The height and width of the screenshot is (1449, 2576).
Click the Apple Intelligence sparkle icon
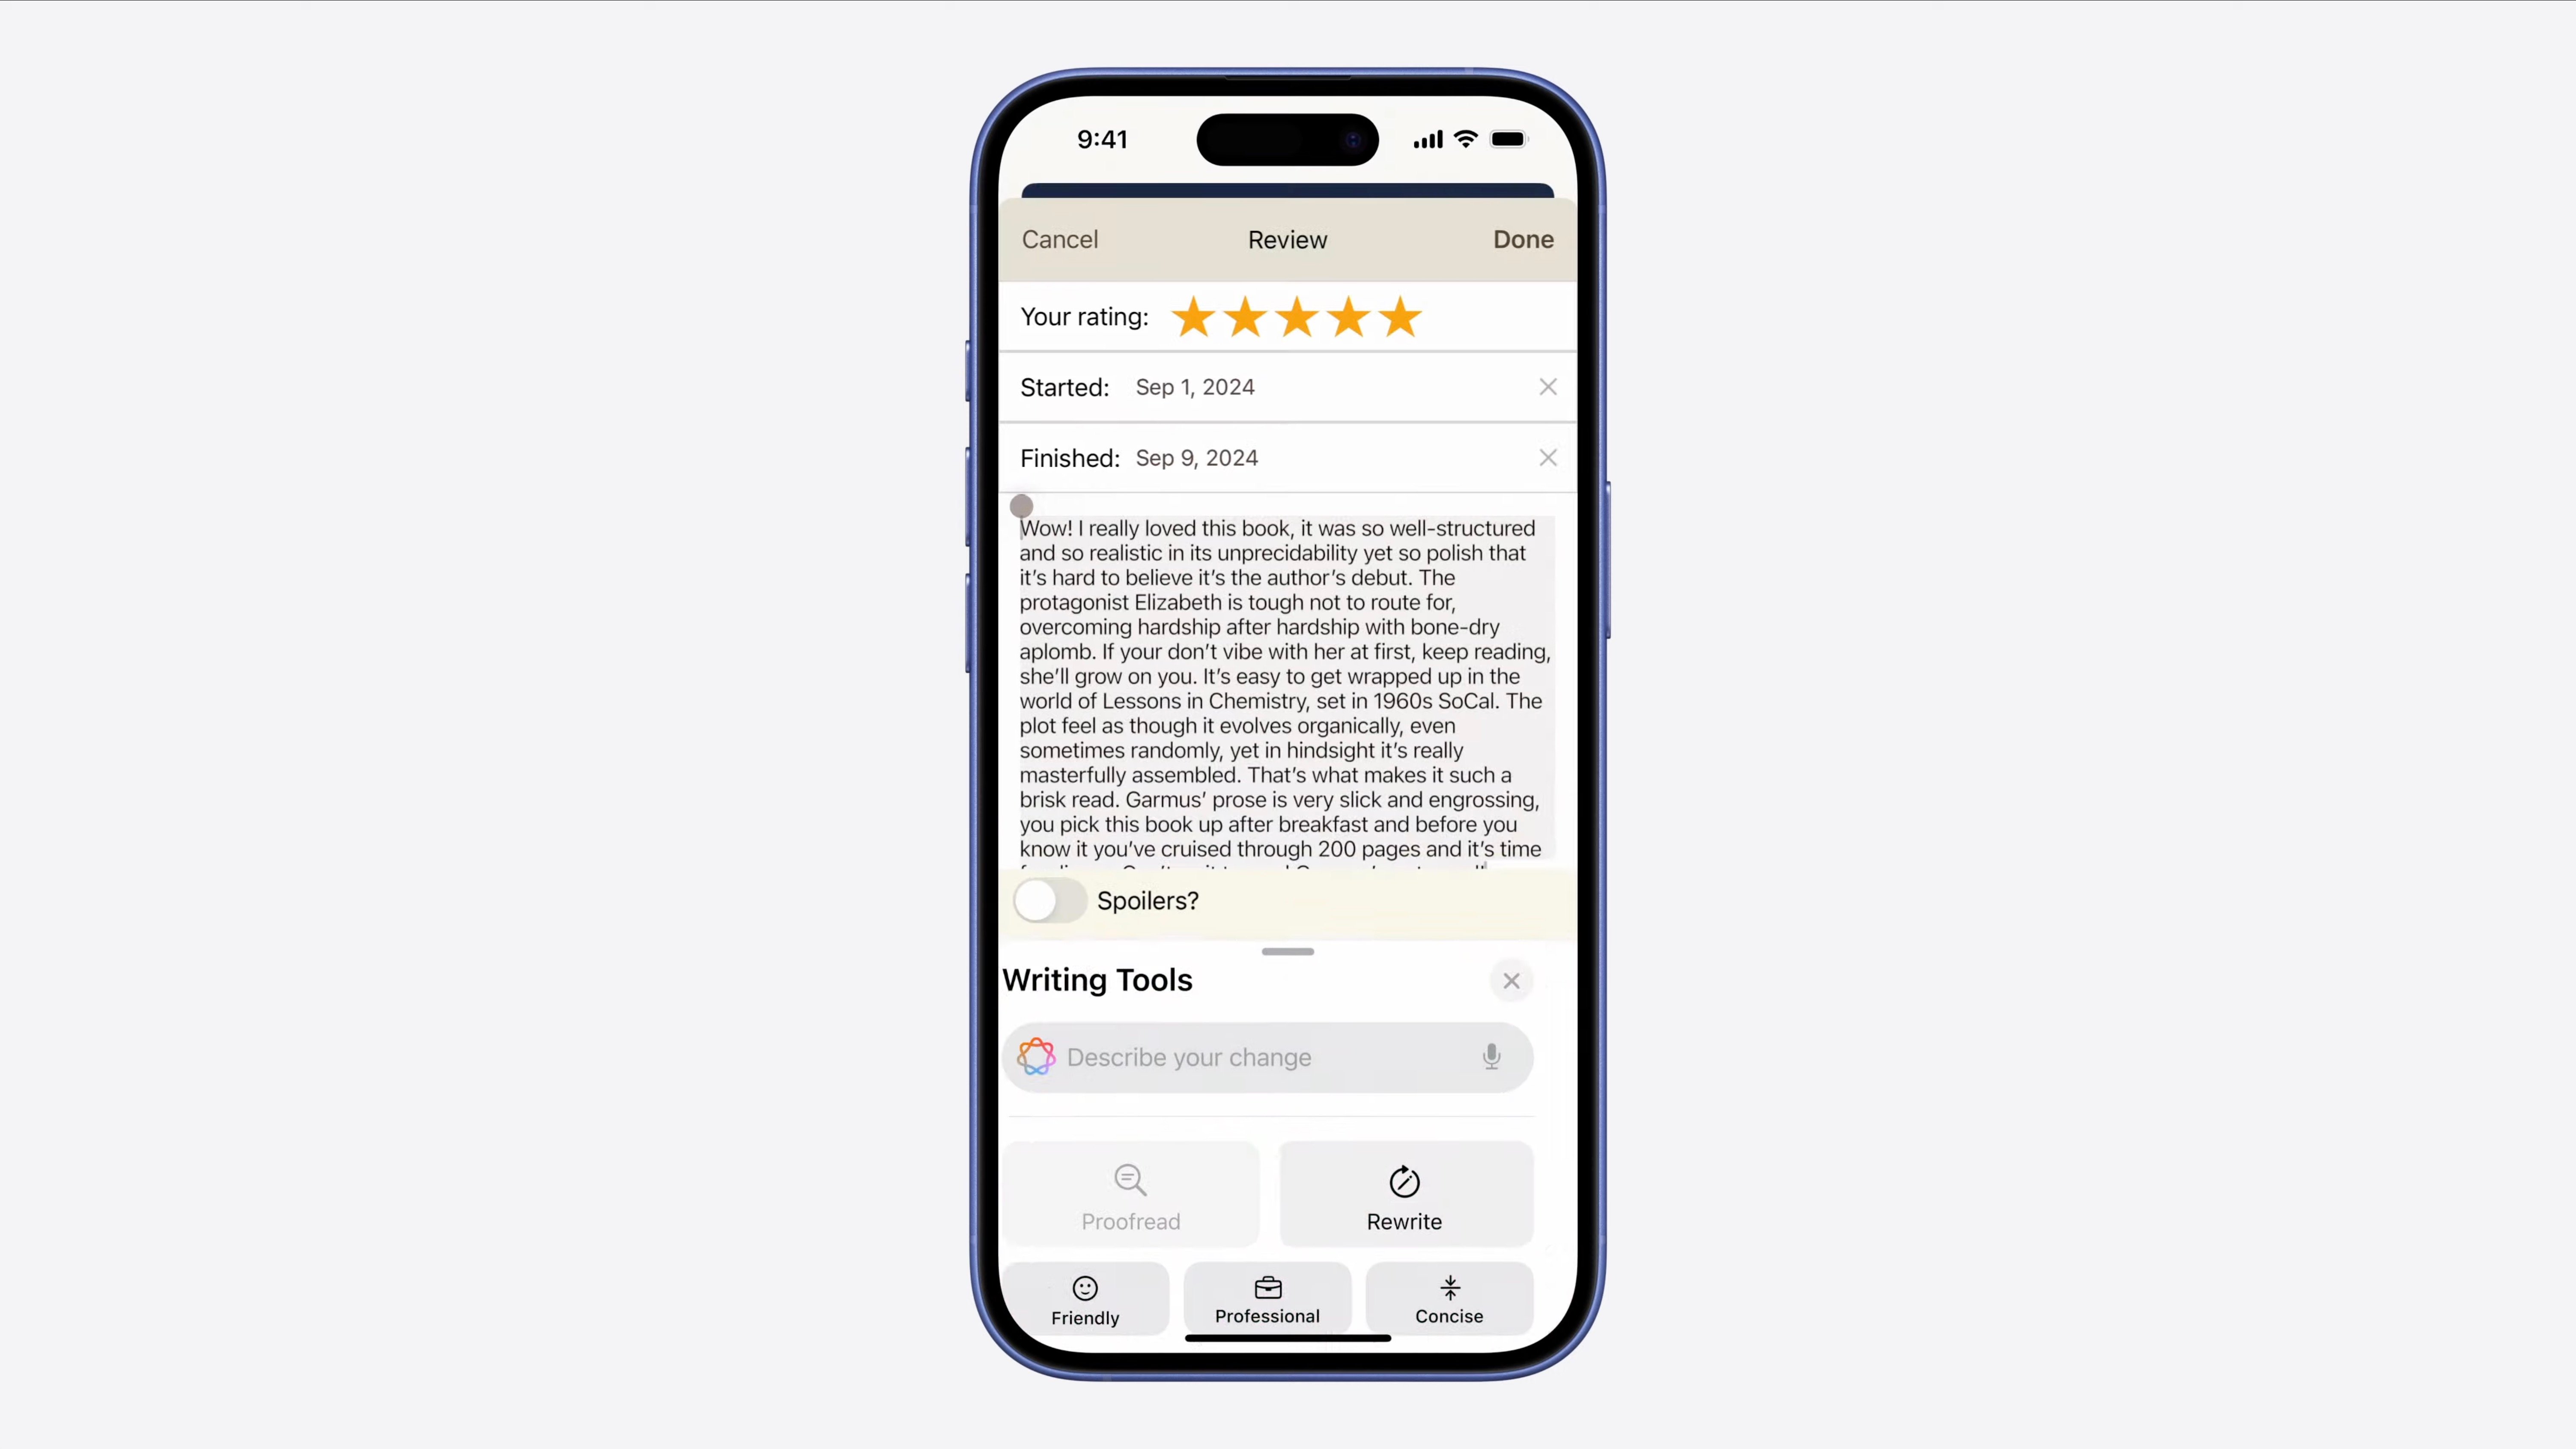pos(1037,1056)
